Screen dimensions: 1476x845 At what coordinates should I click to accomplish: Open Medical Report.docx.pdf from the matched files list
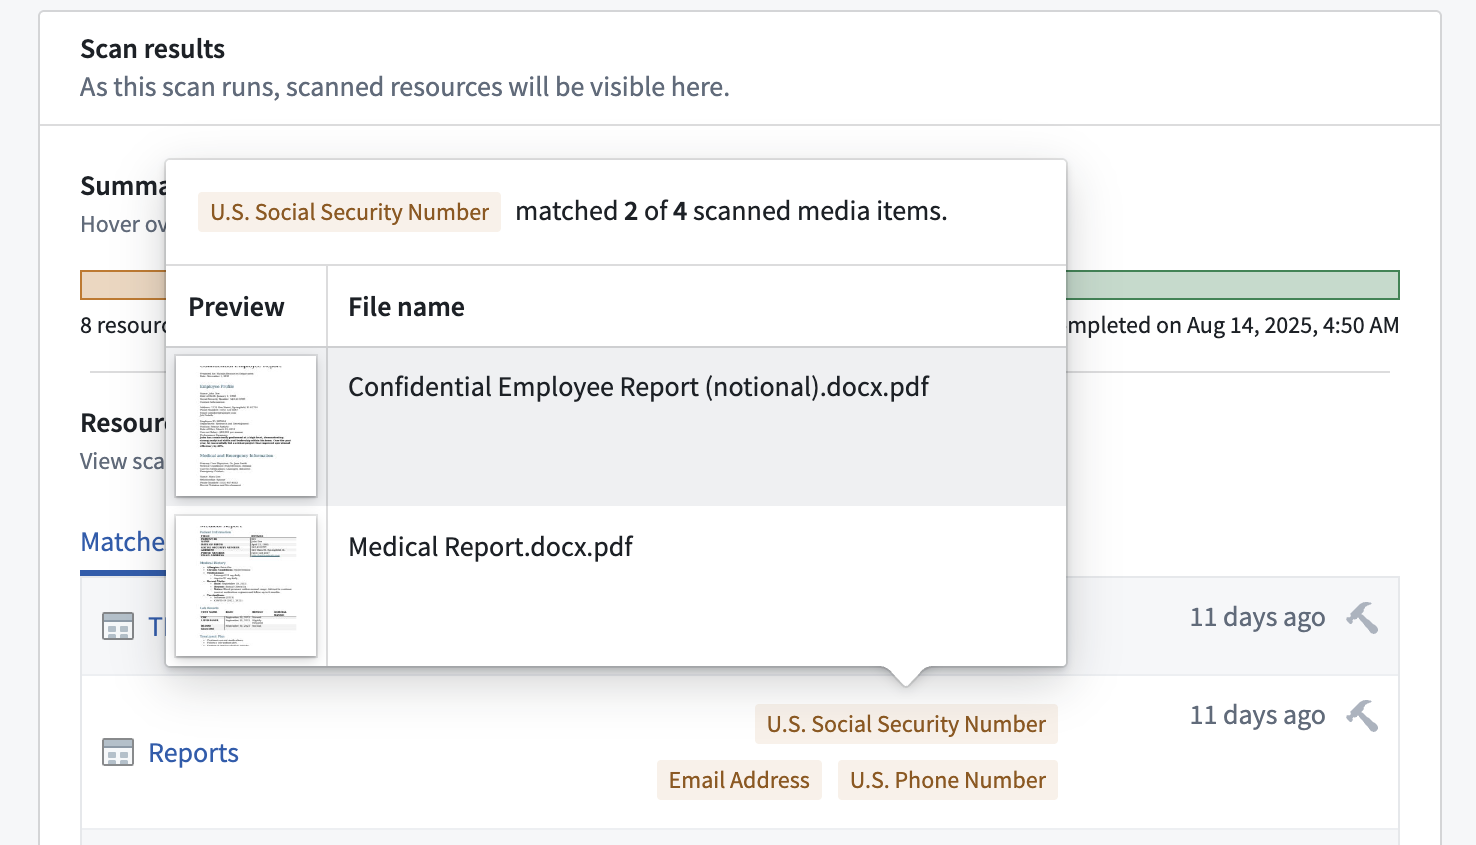[x=490, y=546]
